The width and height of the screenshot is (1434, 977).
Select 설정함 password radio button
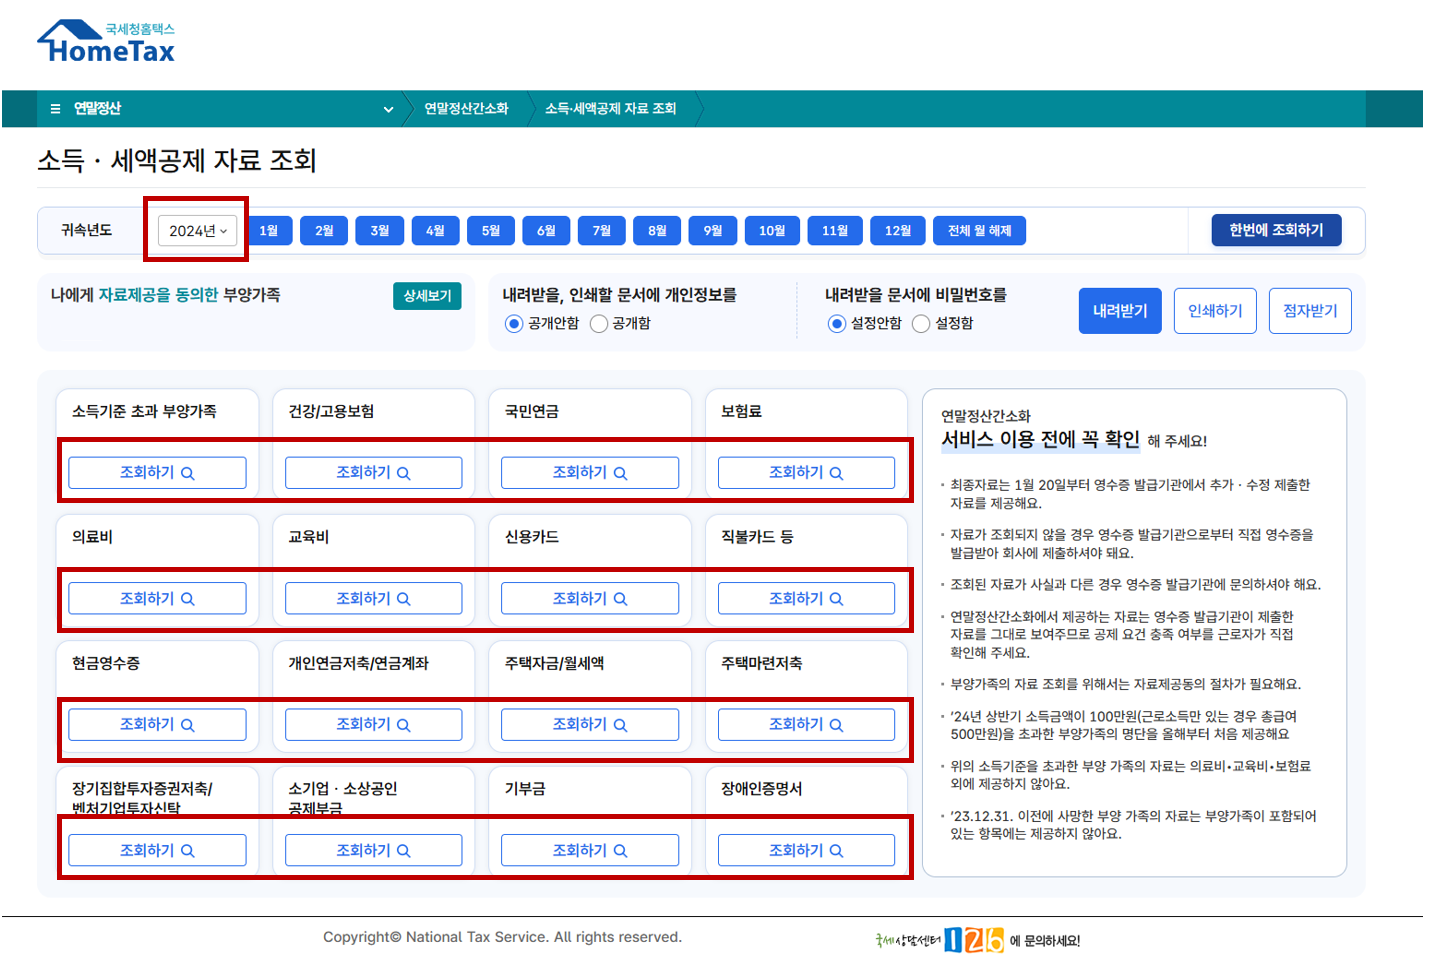click(x=921, y=324)
